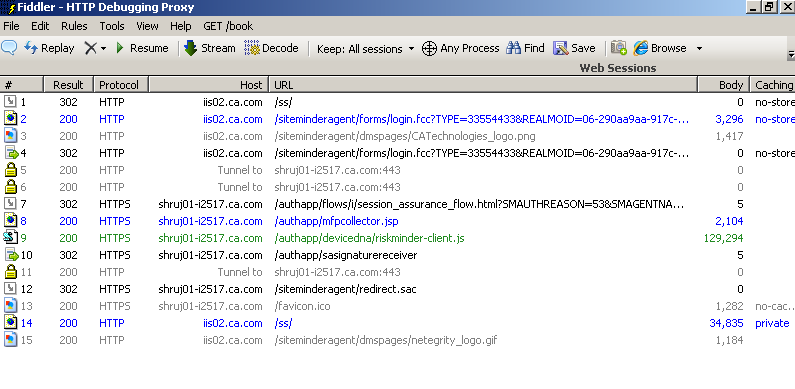795x389 pixels.
Task: Click the GET /book menu item
Action: pyautogui.click(x=228, y=26)
